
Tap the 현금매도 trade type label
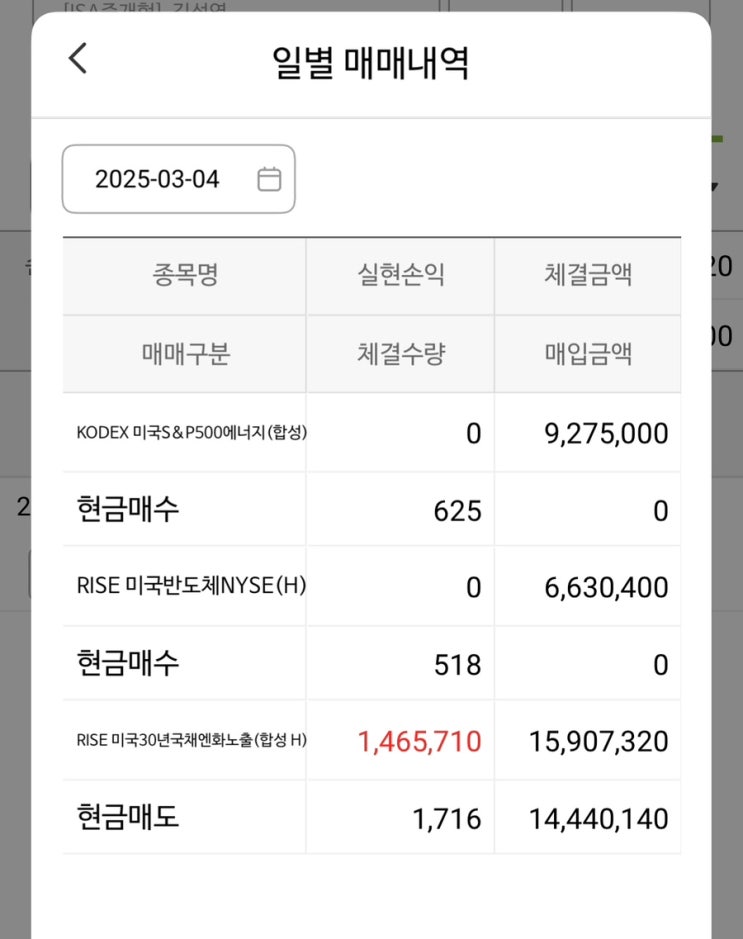[128, 816]
